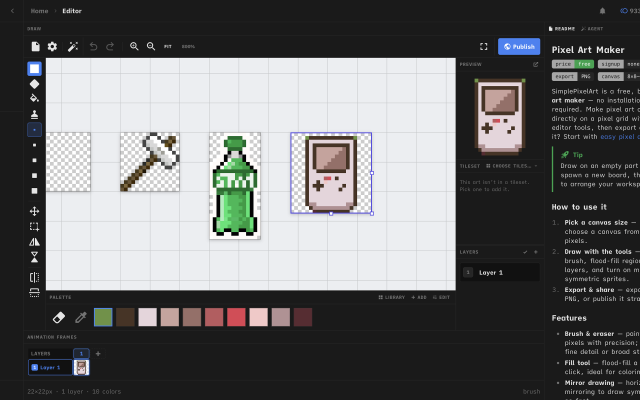640x400 pixels.
Task: Click the PNG export badge
Action: pyautogui.click(x=586, y=76)
